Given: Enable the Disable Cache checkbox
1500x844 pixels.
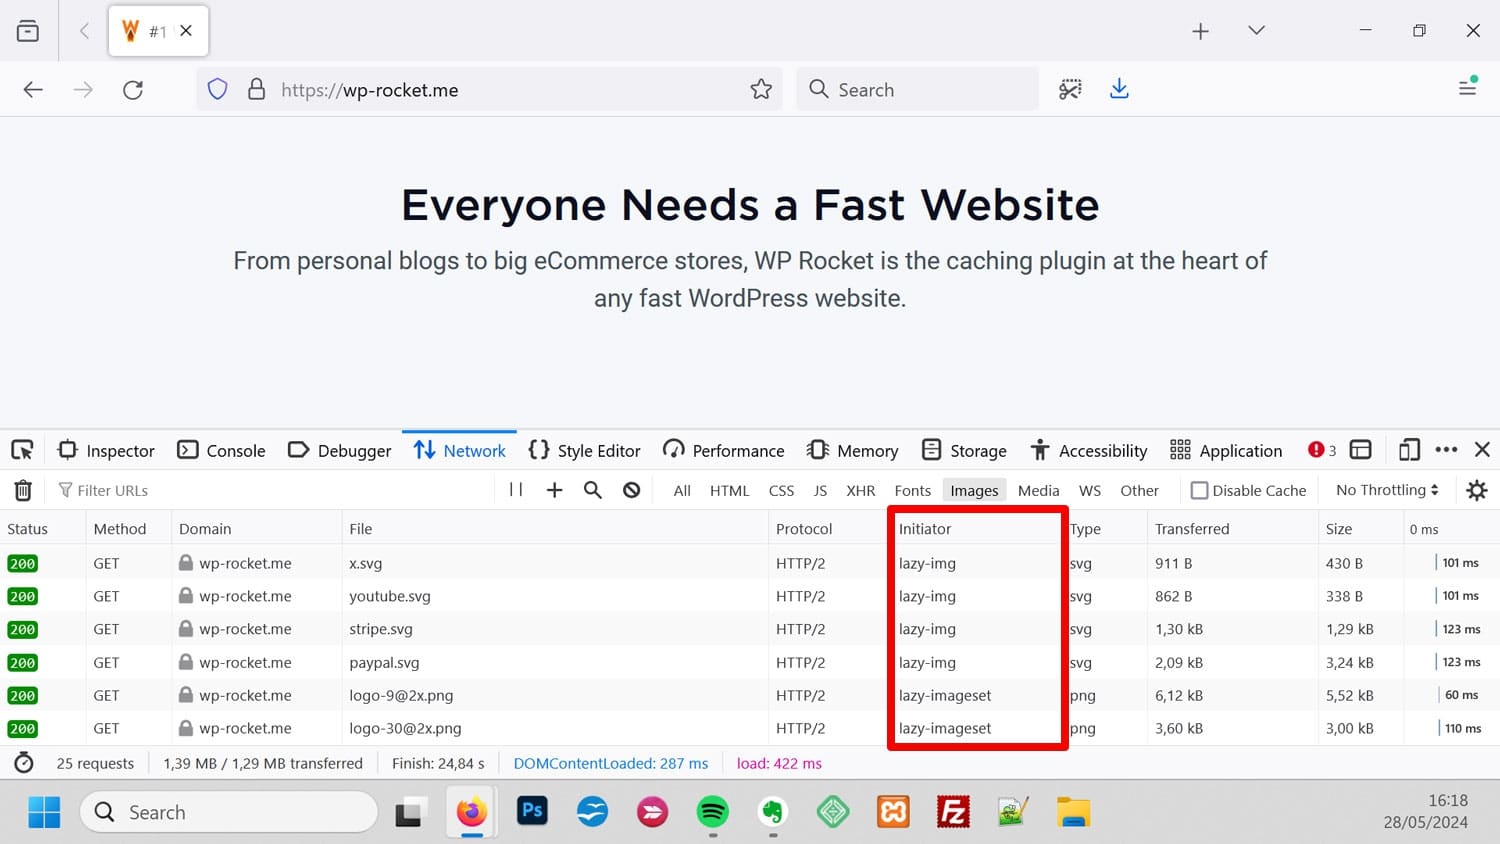Looking at the screenshot, I should 1199,490.
